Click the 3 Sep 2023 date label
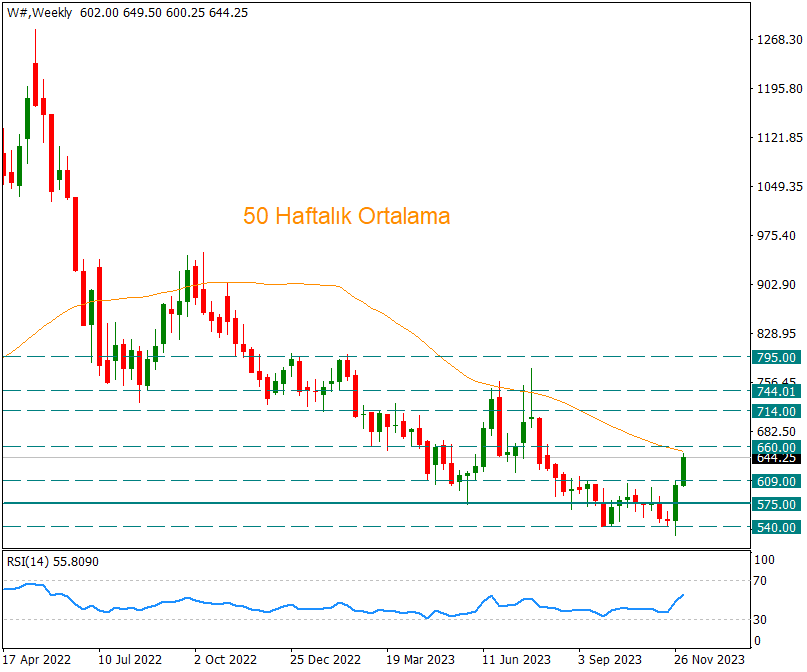Screen dimensions: 807x672 (609, 660)
